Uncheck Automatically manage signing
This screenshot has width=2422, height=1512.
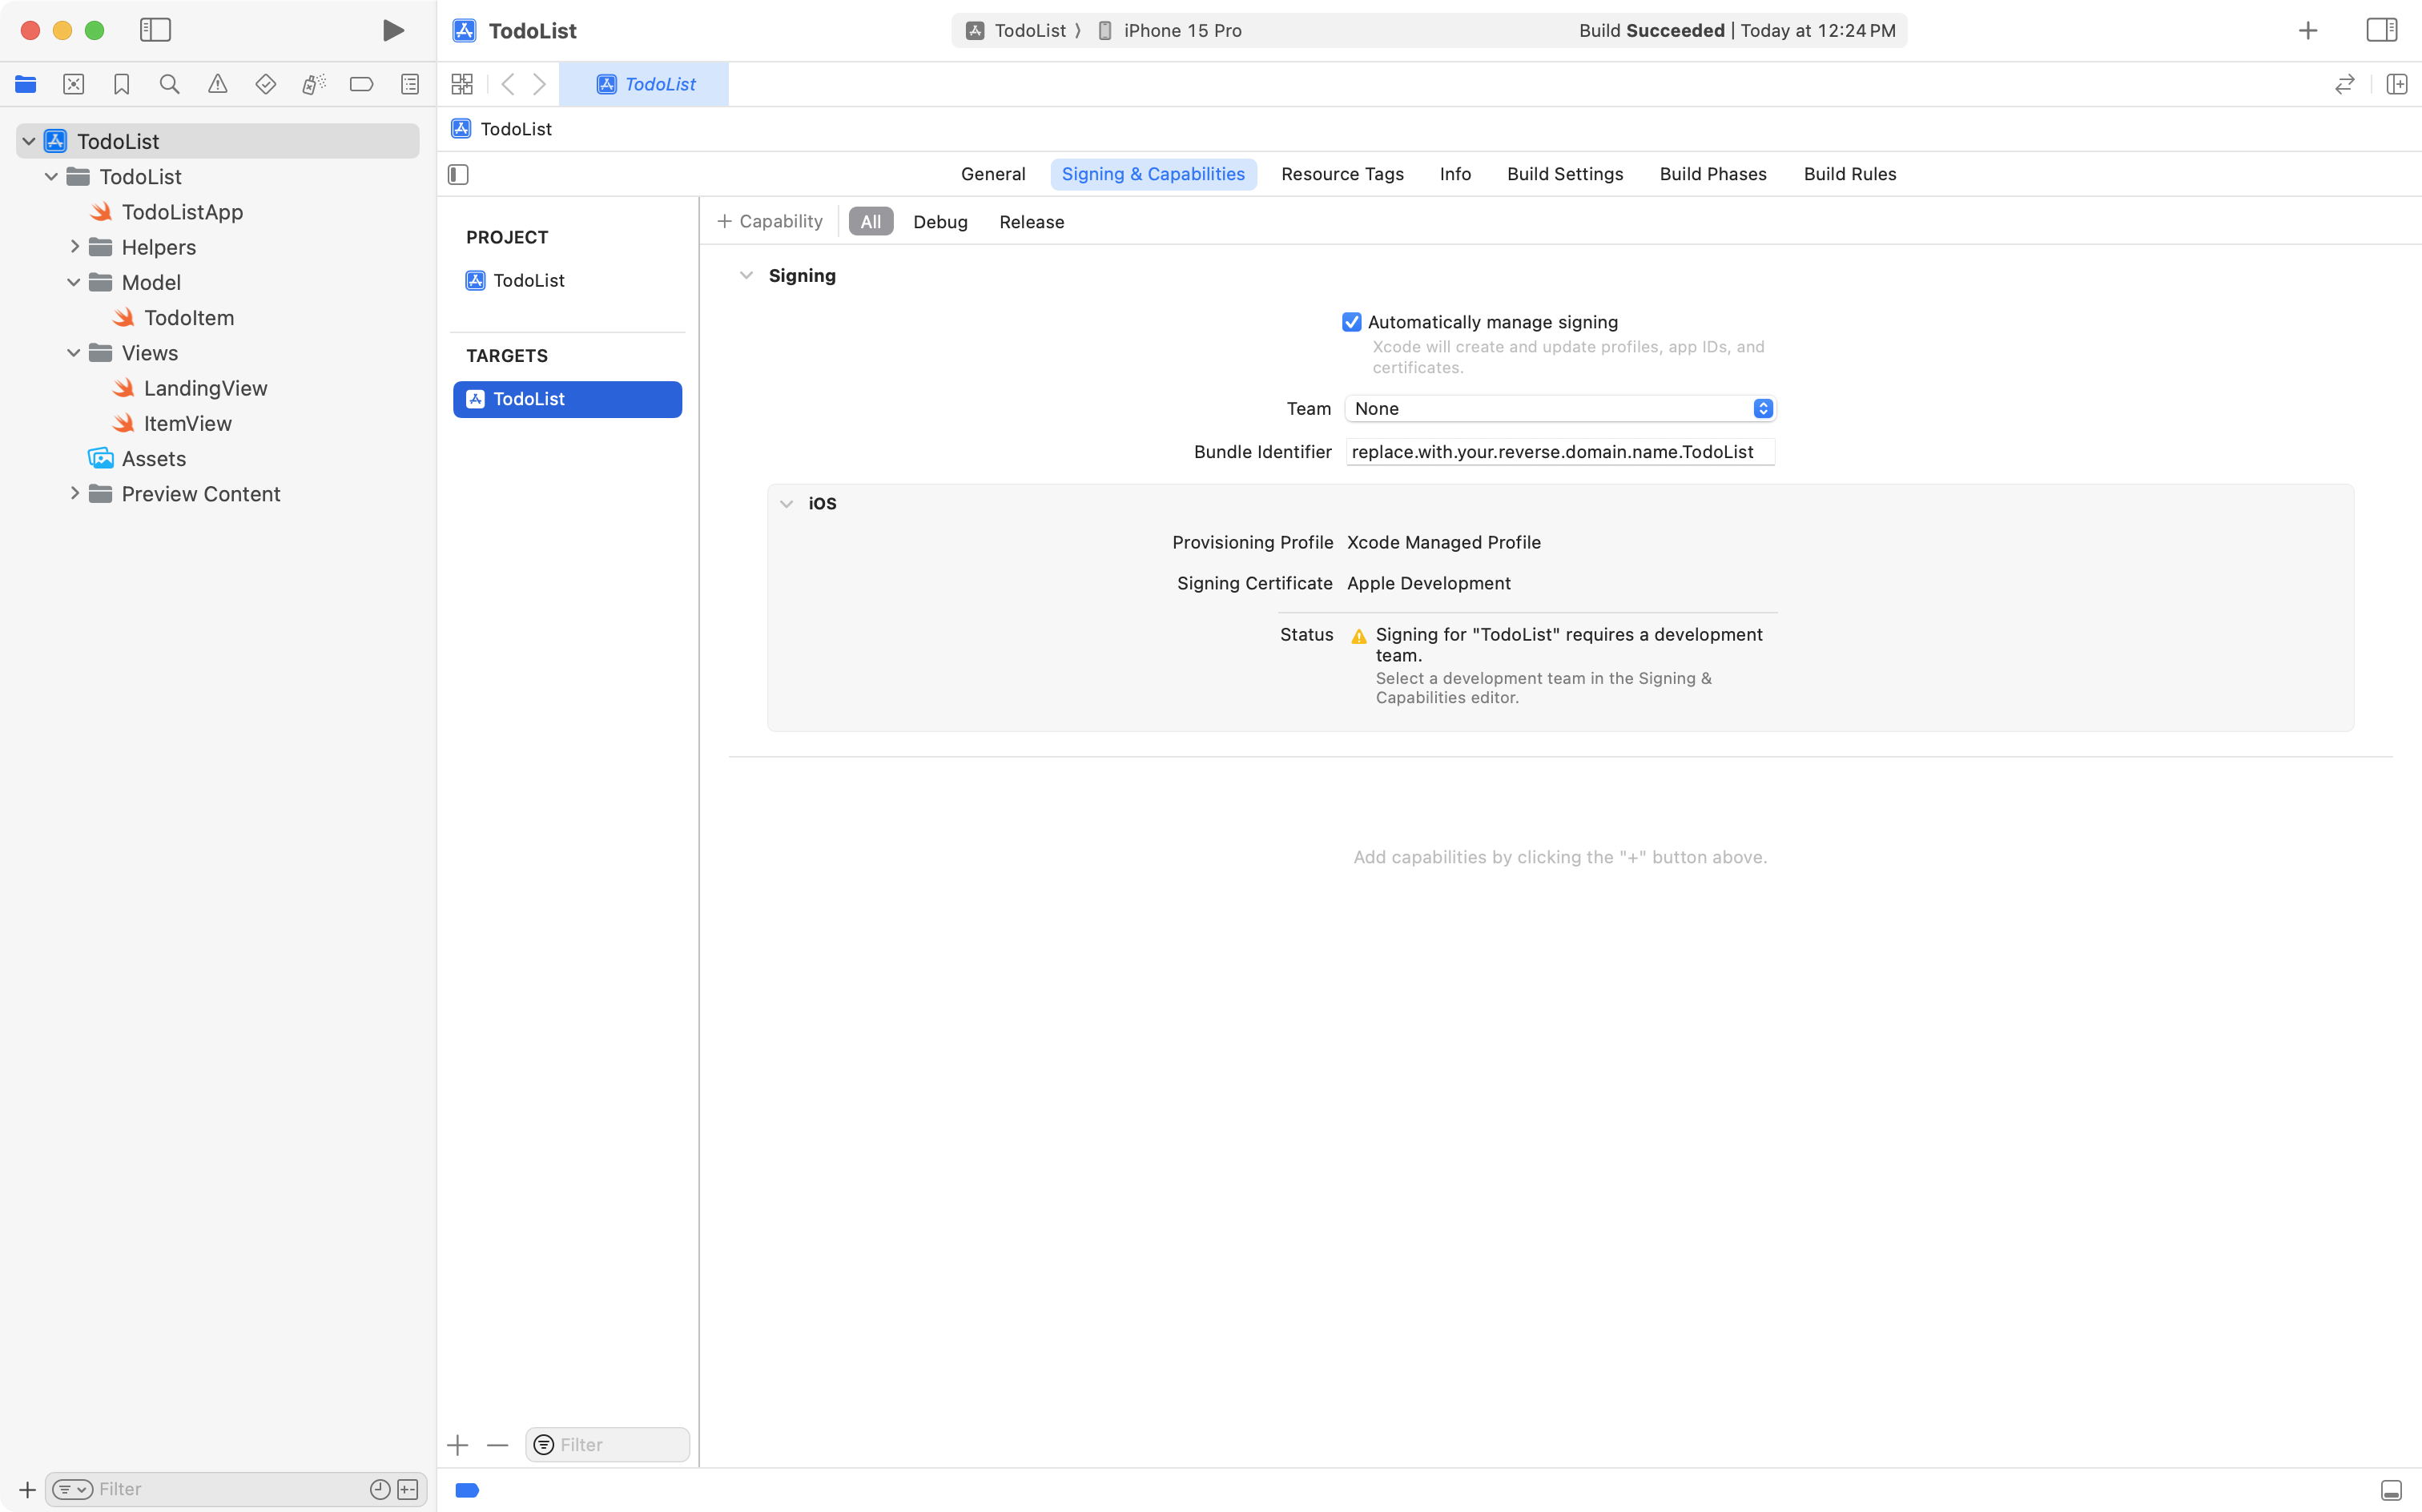tap(1351, 322)
